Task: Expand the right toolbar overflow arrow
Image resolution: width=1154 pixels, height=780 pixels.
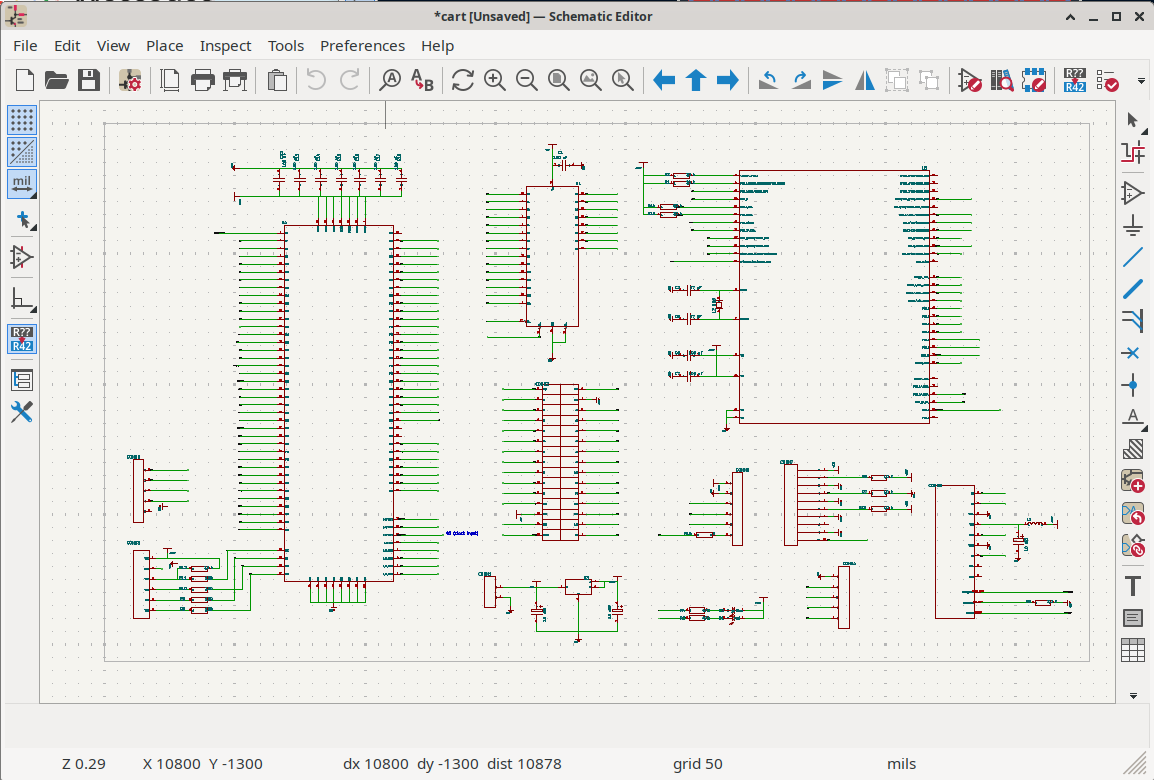Action: 1132,695
